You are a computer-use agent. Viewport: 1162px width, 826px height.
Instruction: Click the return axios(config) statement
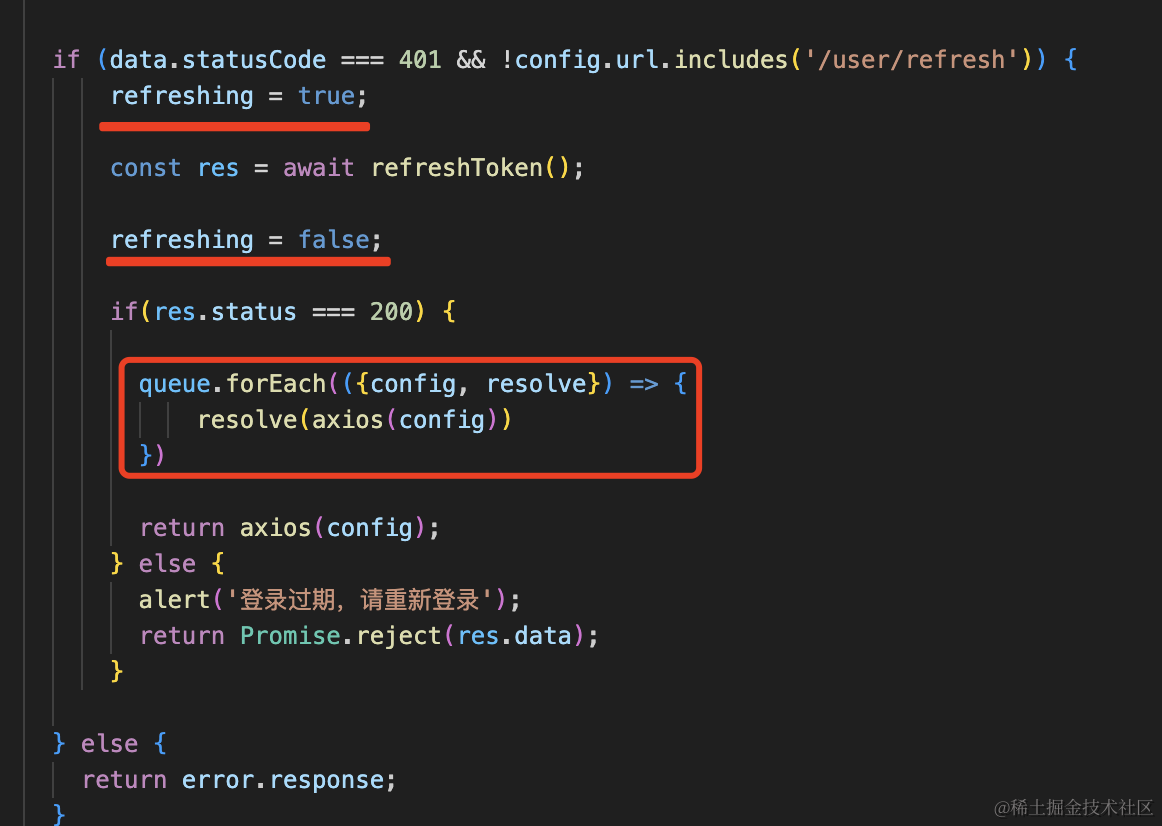point(289,528)
